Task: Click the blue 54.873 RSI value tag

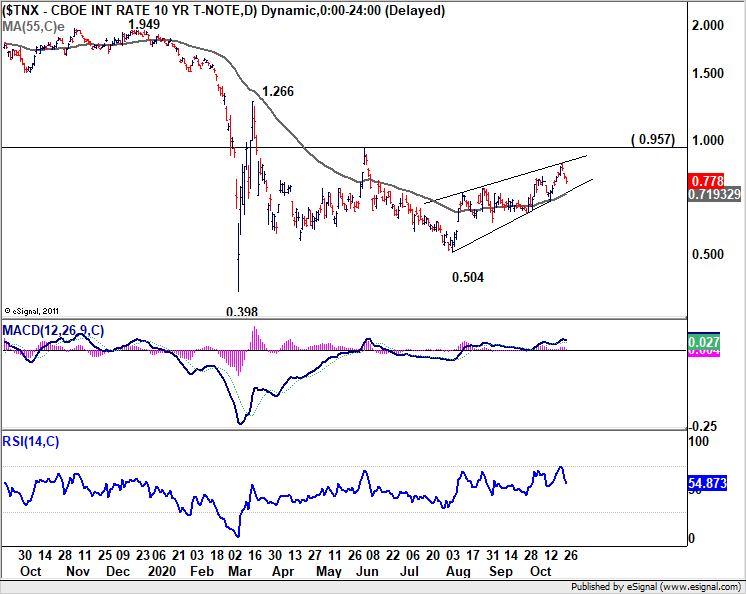Action: (707, 484)
